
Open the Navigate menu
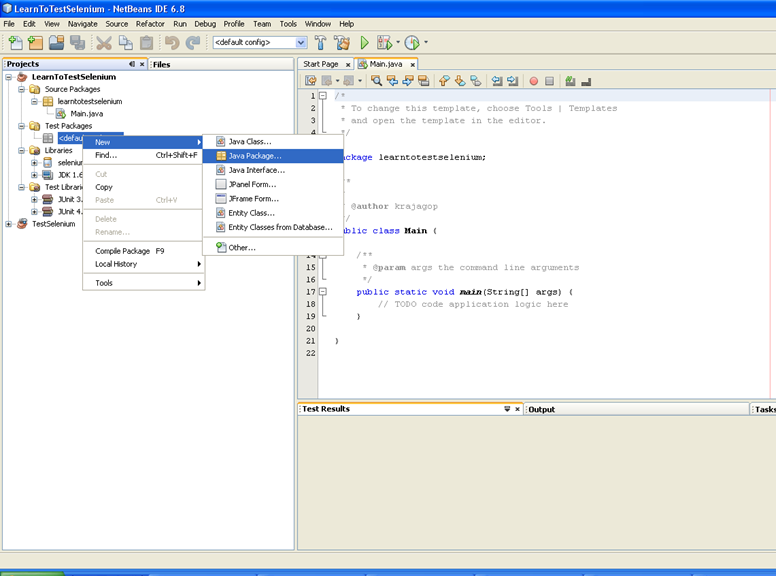83,24
